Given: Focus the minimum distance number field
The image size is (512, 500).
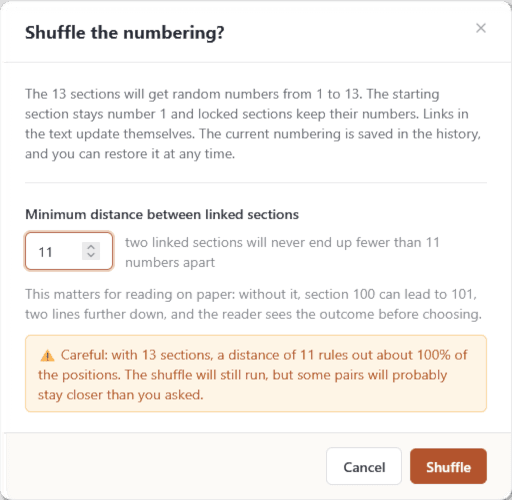Looking at the screenshot, I should (69, 251).
